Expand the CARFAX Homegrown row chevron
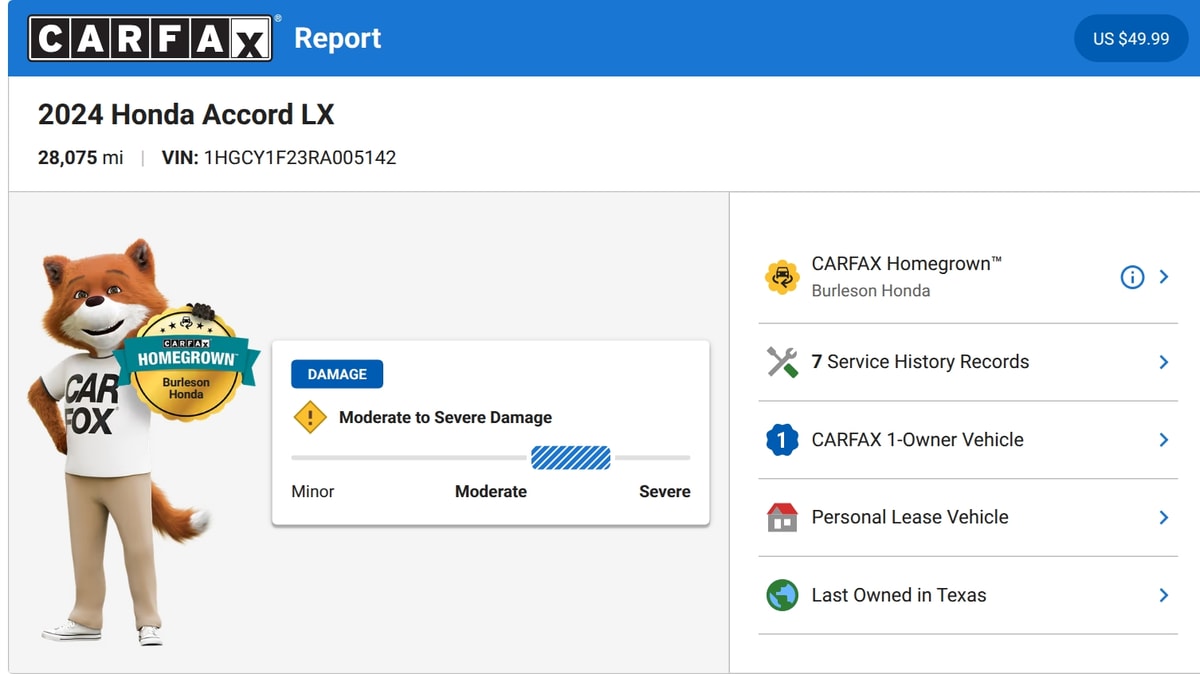1200x674 pixels. tap(1164, 277)
